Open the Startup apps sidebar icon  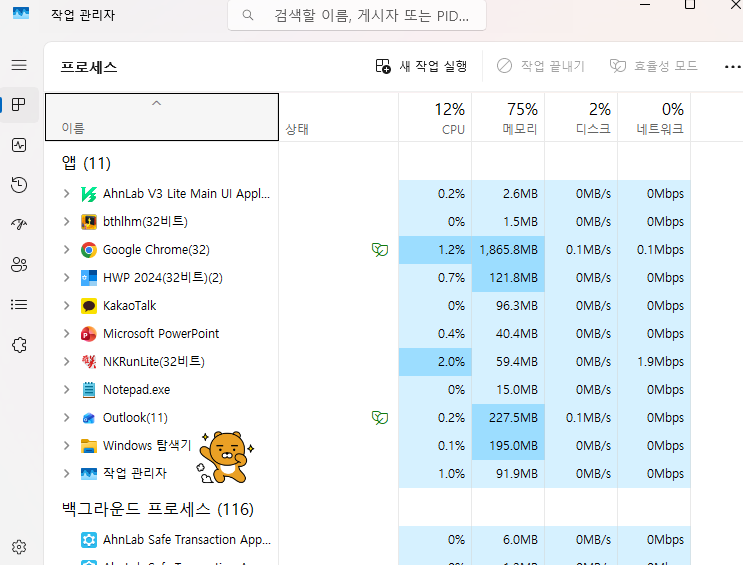(19, 224)
